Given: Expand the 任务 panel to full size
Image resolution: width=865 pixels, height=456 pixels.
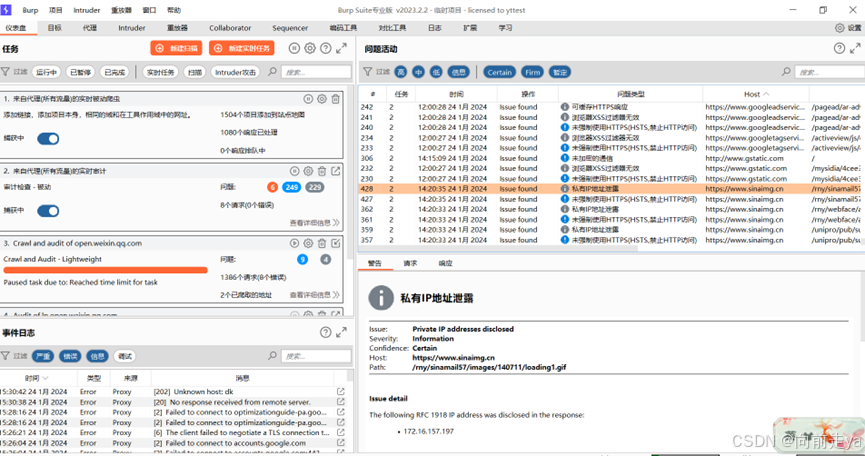Looking at the screenshot, I should 341,49.
